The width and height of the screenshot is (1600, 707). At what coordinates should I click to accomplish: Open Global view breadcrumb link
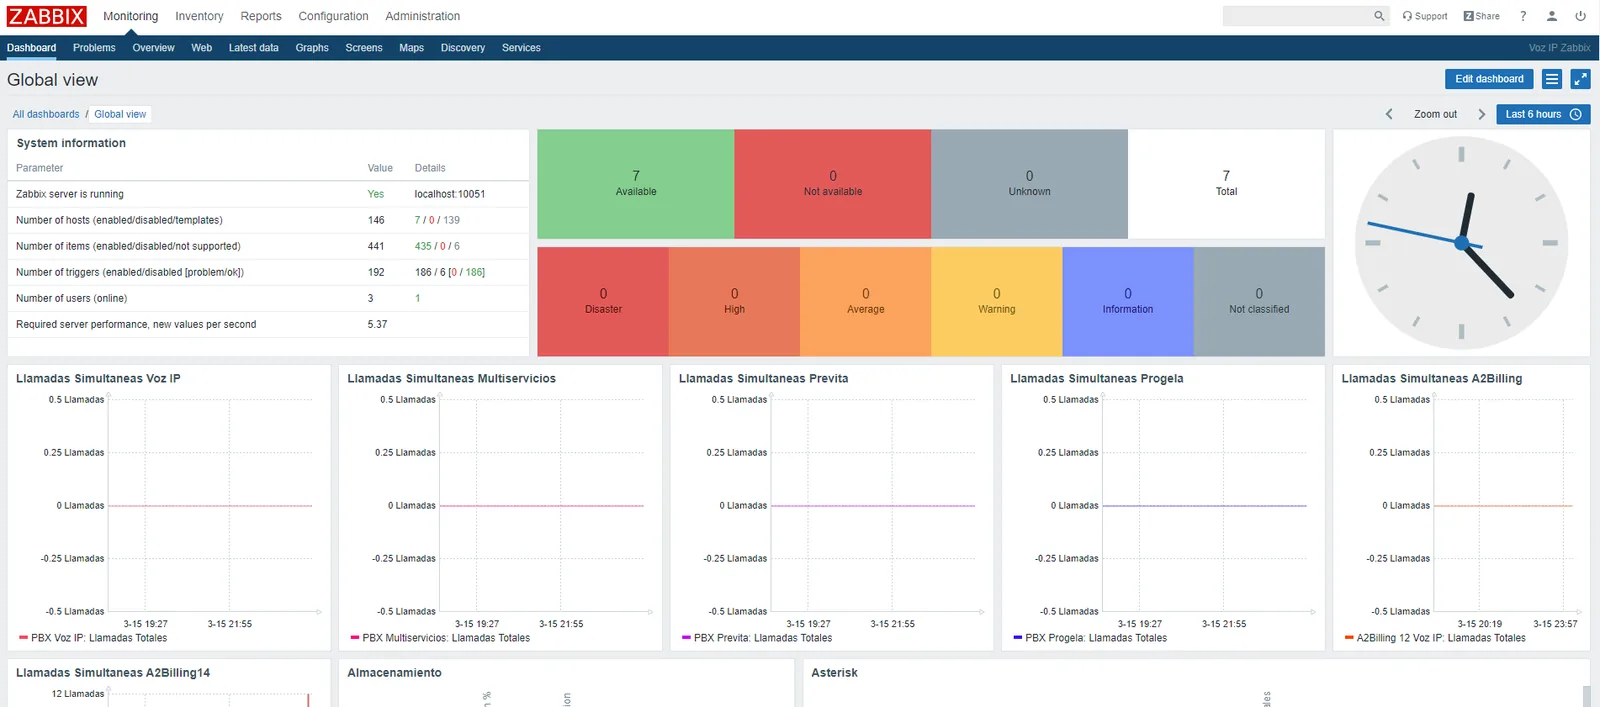[x=120, y=114]
